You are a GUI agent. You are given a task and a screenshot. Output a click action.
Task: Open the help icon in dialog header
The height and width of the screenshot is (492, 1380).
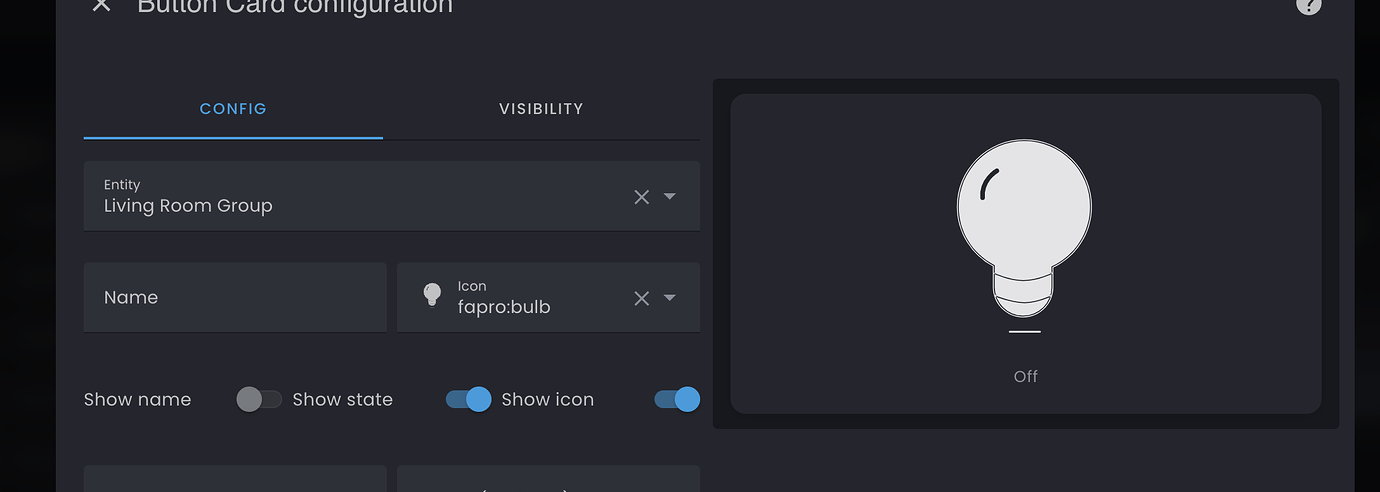tap(1308, 5)
